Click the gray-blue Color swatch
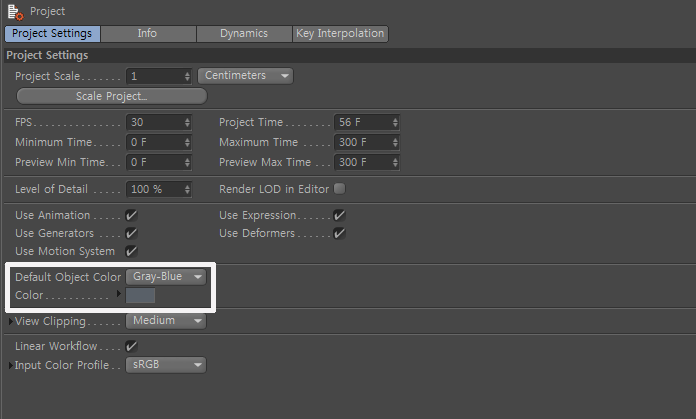The image size is (696, 419). (x=140, y=295)
